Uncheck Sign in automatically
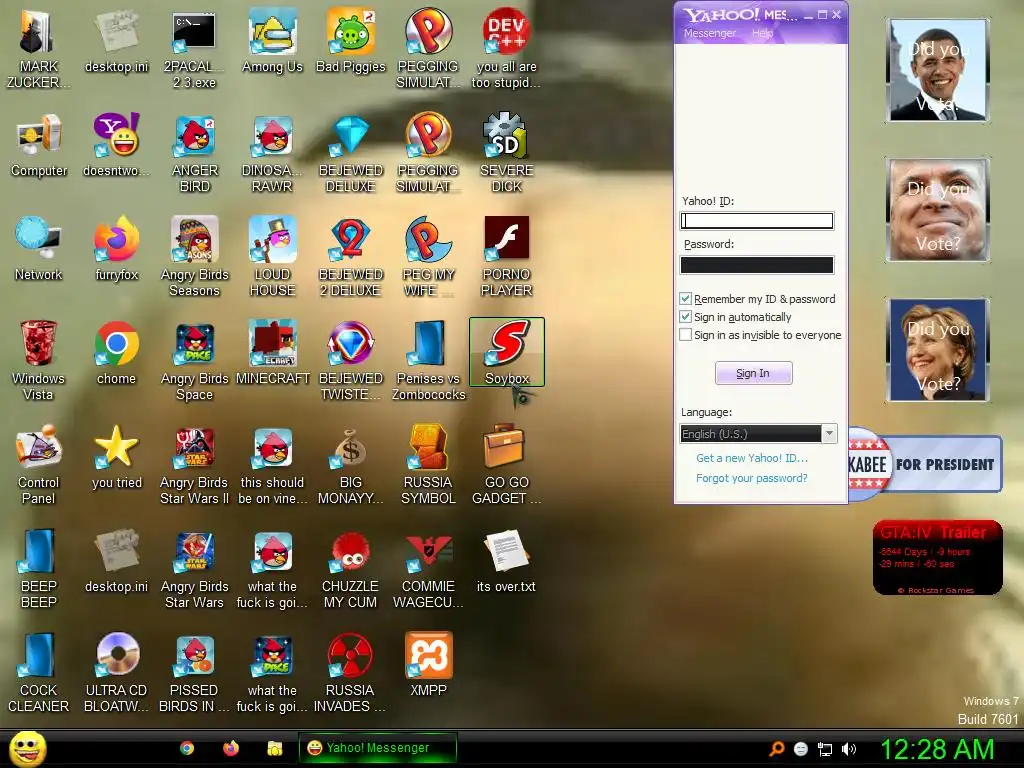Screen dimensions: 1024x768 tap(685, 317)
